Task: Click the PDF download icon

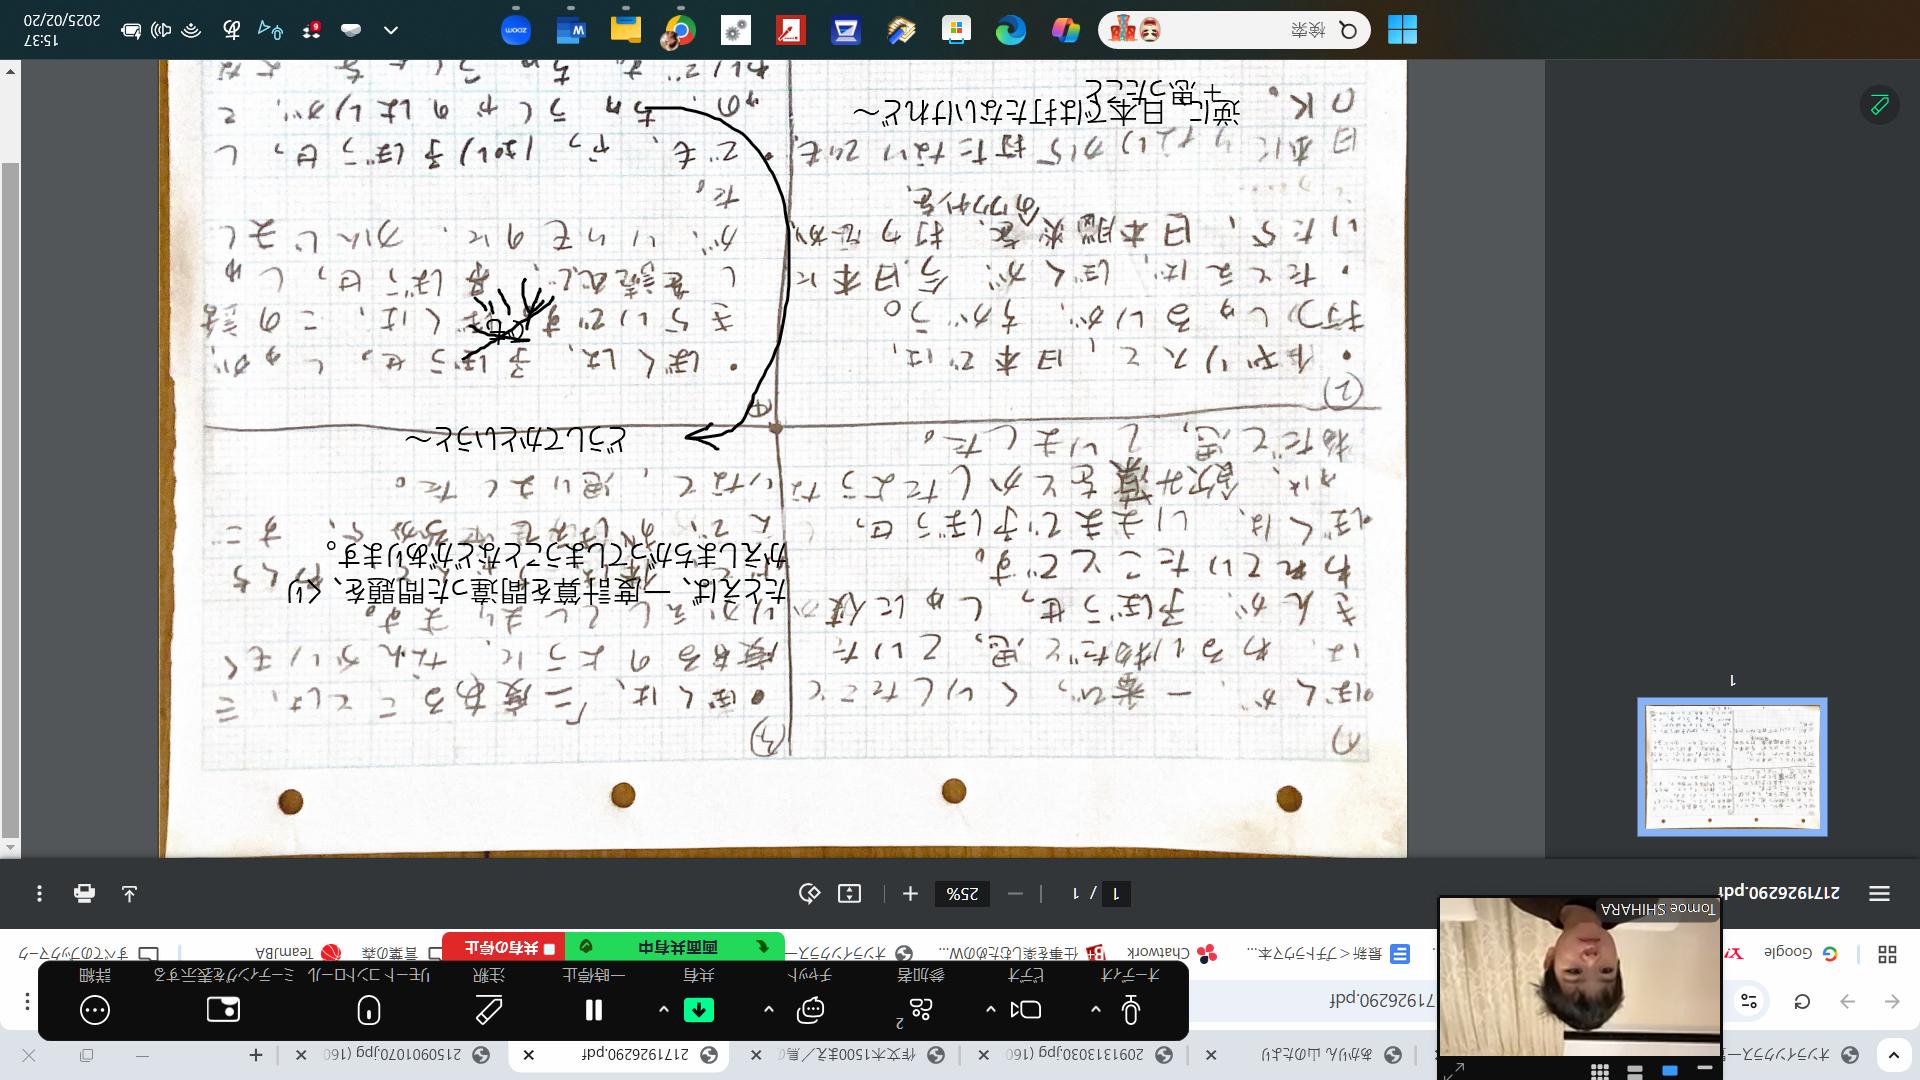Action: click(x=129, y=894)
